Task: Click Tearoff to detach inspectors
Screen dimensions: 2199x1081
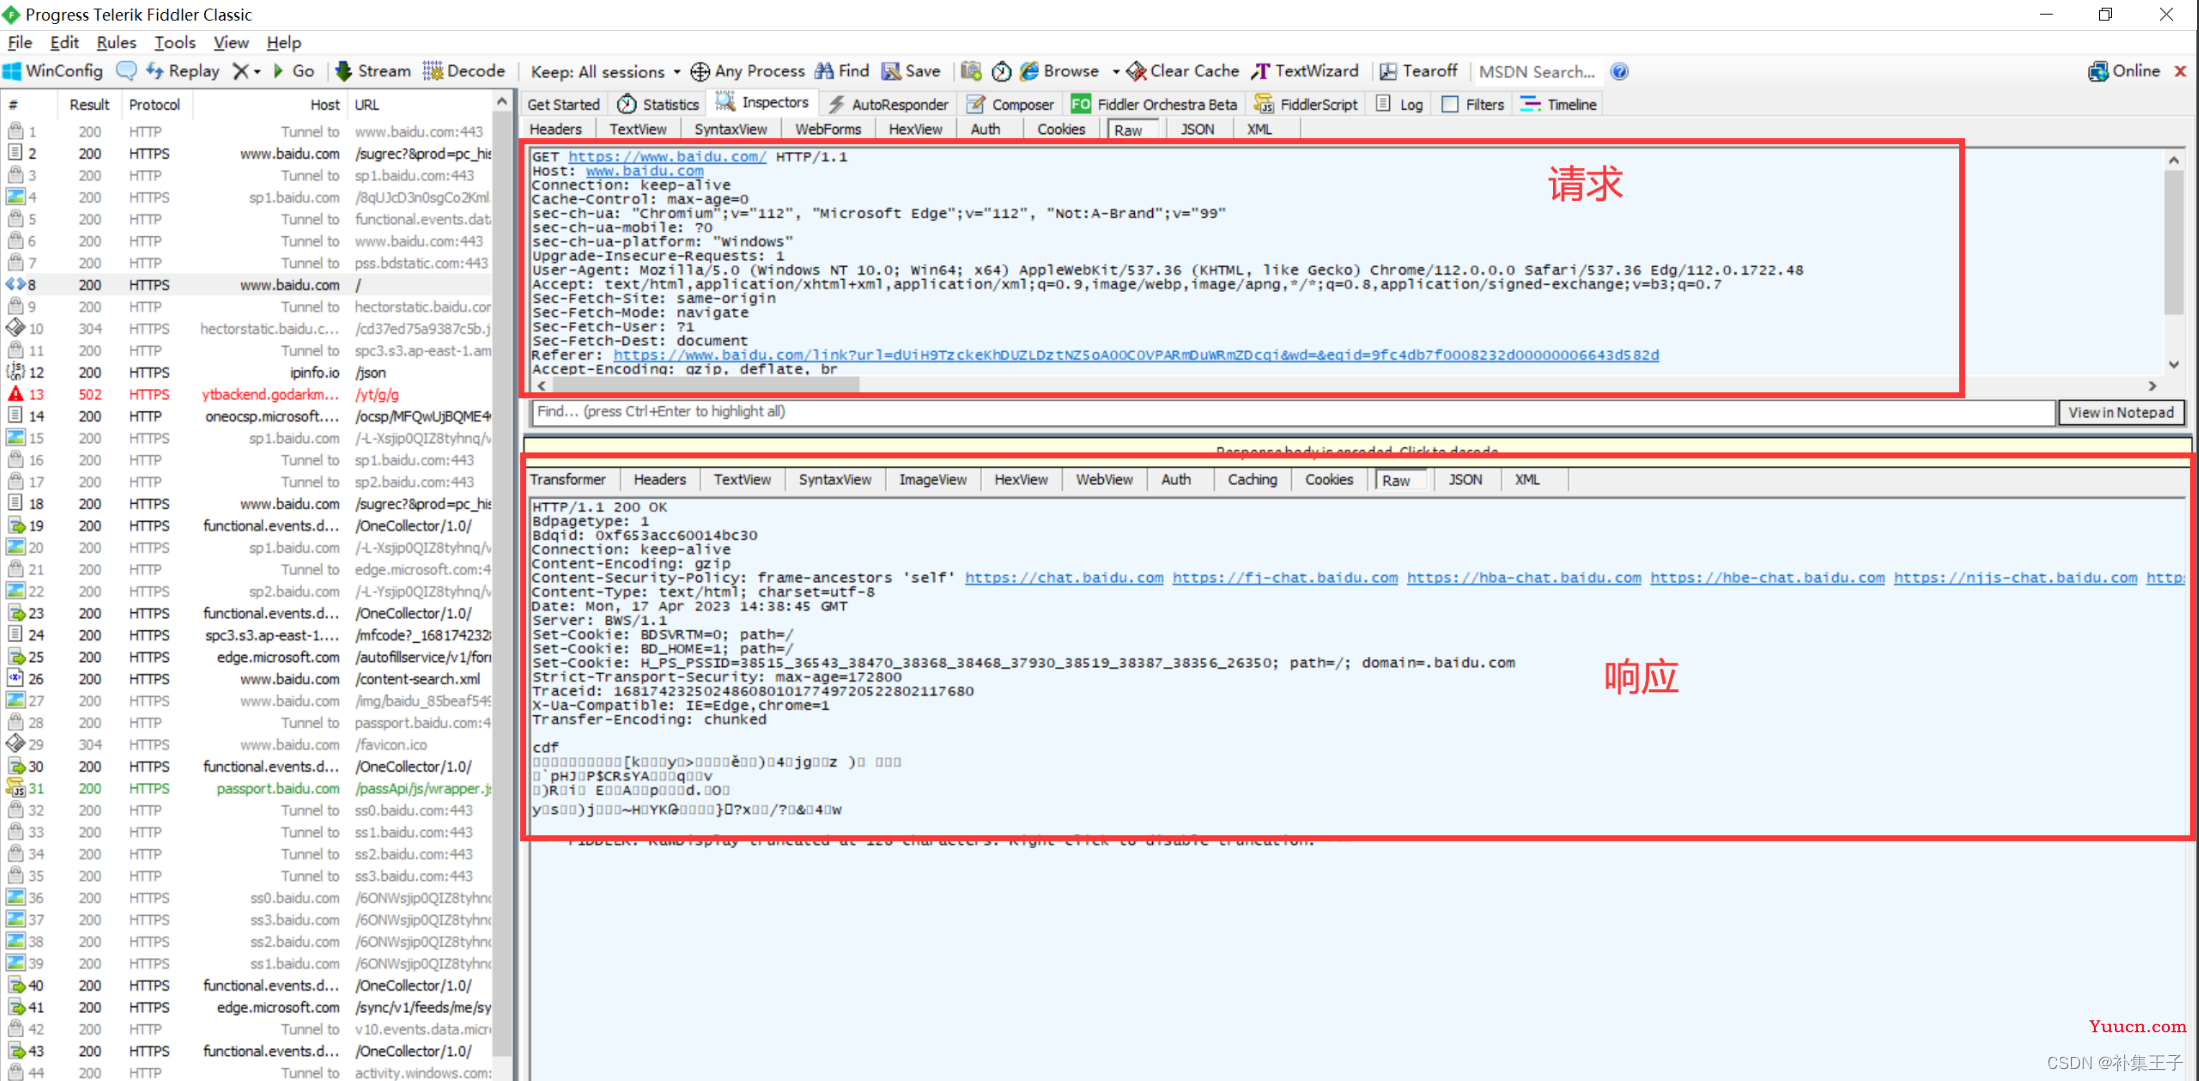Action: tap(1418, 71)
